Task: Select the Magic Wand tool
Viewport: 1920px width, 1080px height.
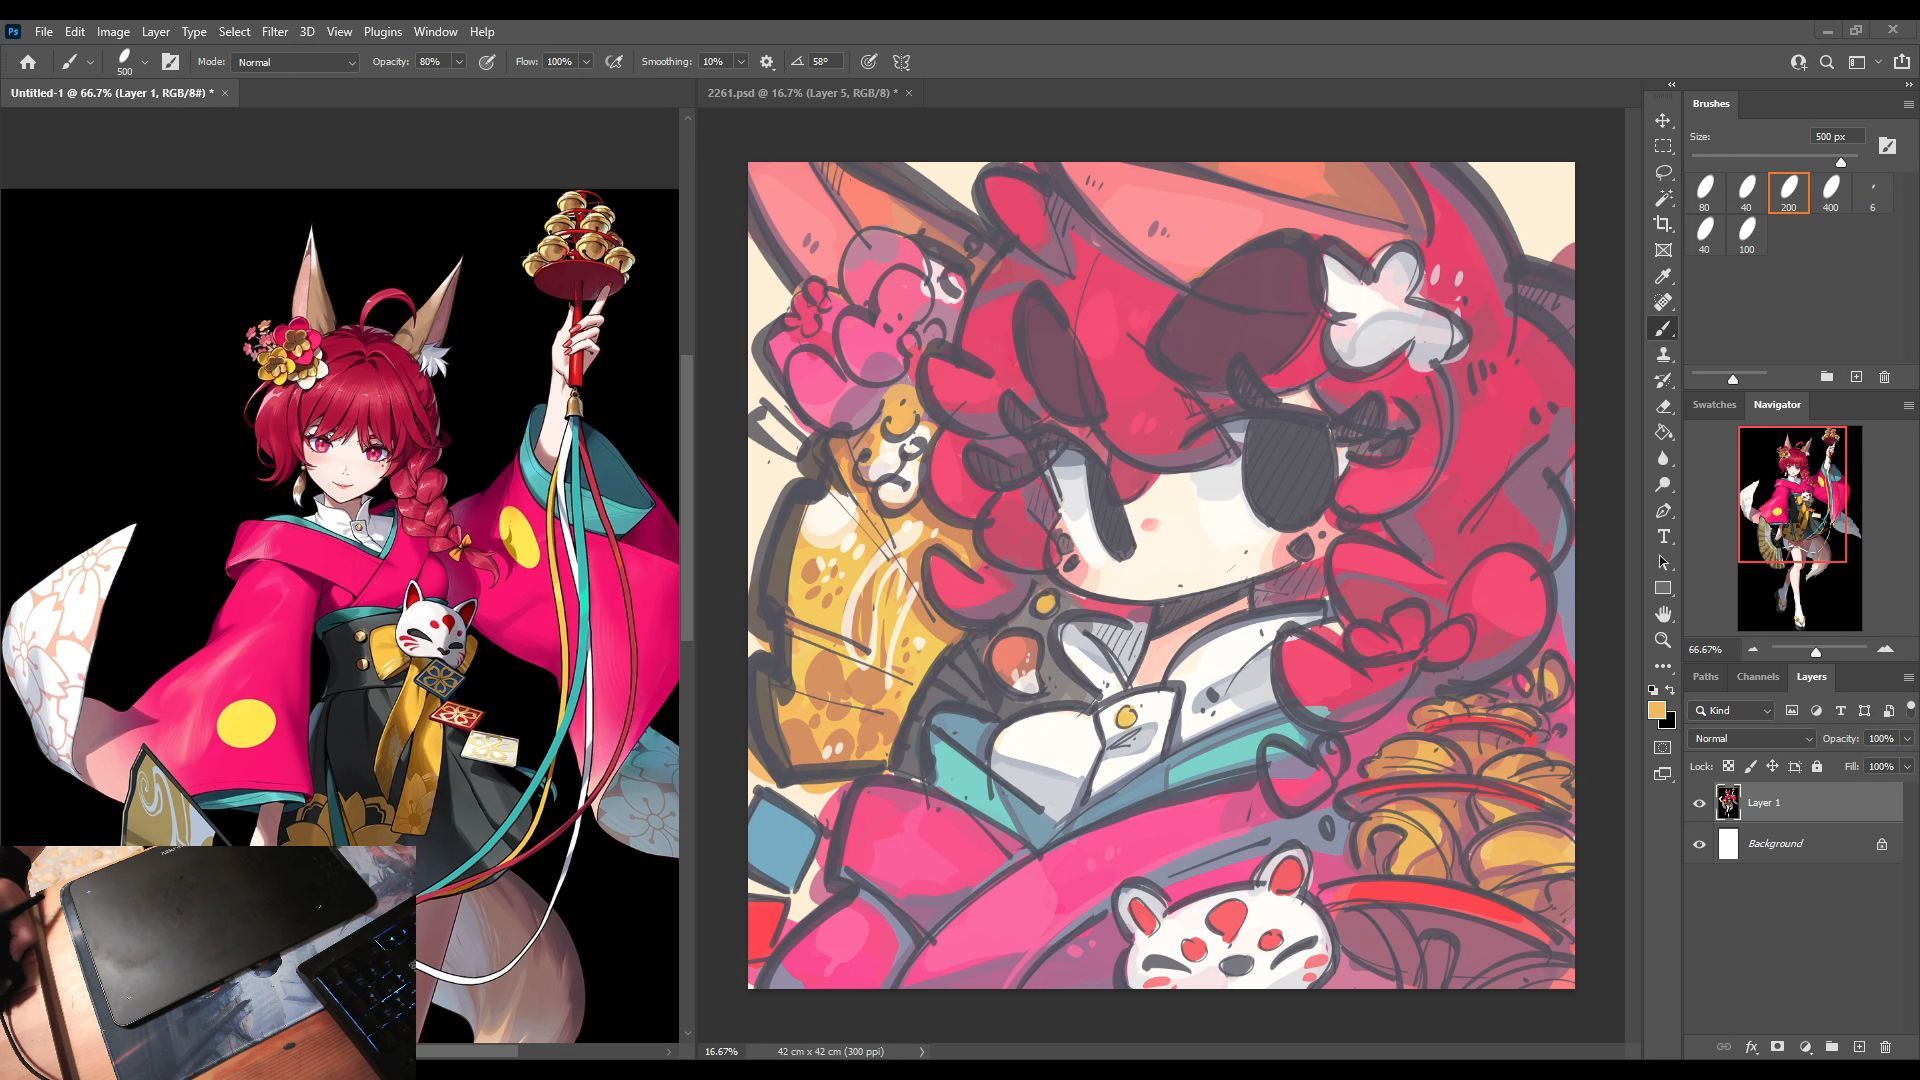Action: 1663,198
